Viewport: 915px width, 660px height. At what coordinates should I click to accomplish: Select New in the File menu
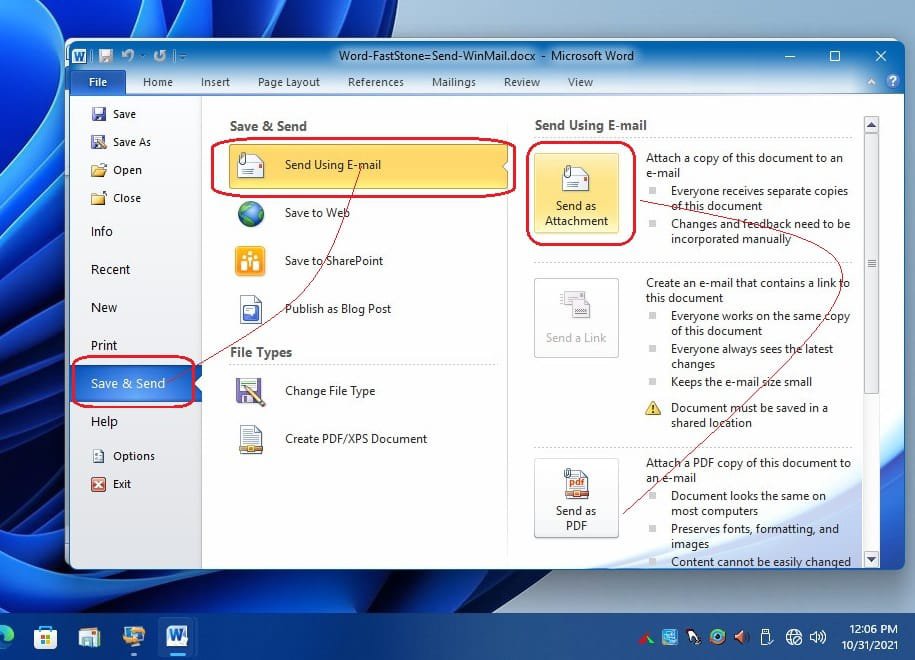(104, 308)
